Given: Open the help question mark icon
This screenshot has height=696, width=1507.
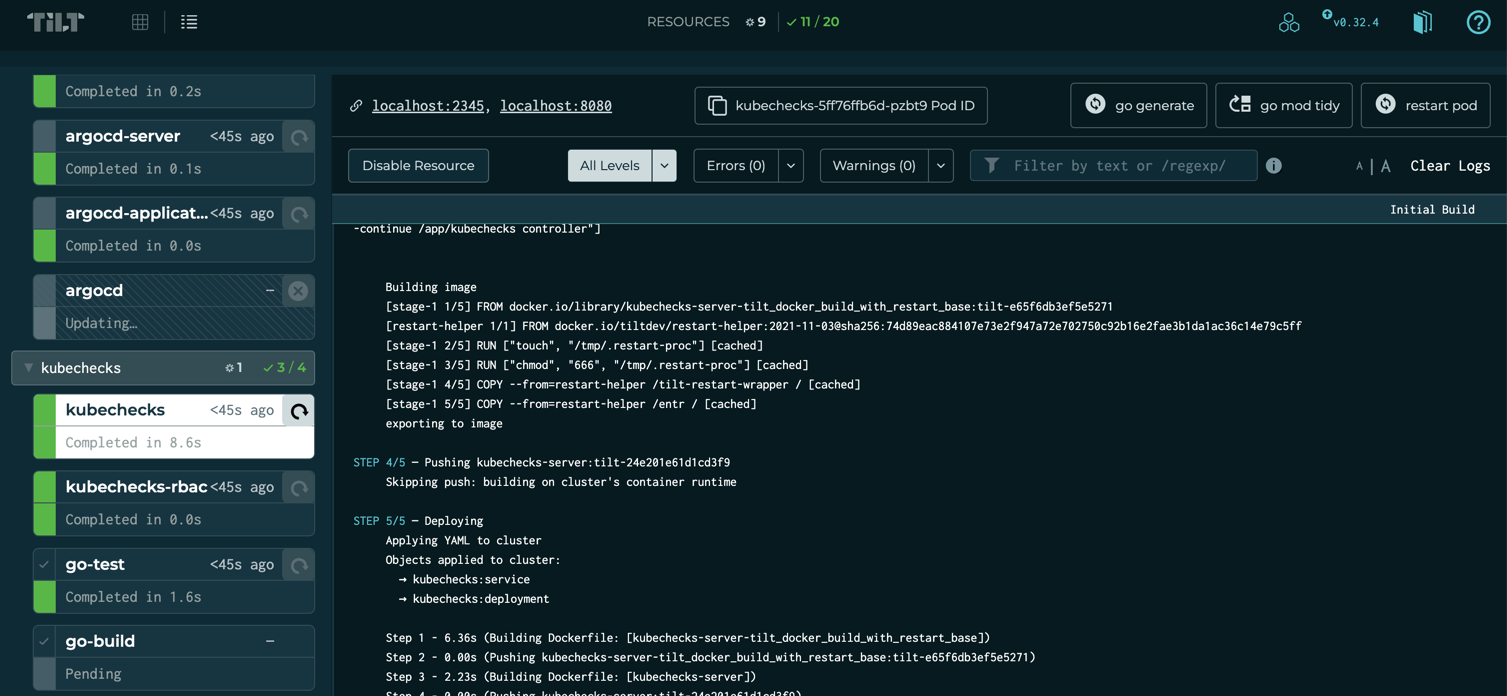Looking at the screenshot, I should (x=1478, y=22).
